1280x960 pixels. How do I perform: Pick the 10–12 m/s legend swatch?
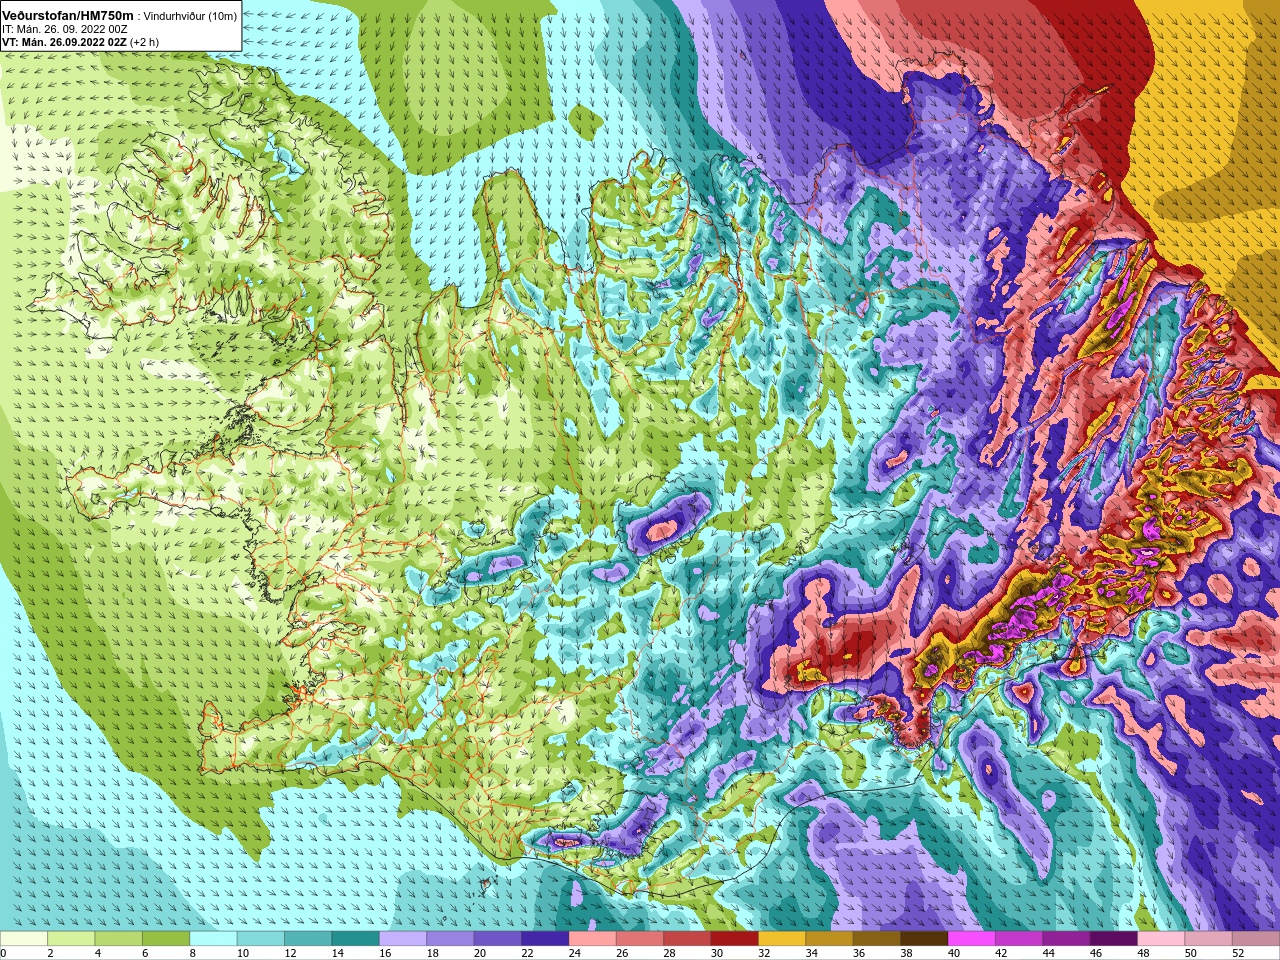click(x=261, y=939)
